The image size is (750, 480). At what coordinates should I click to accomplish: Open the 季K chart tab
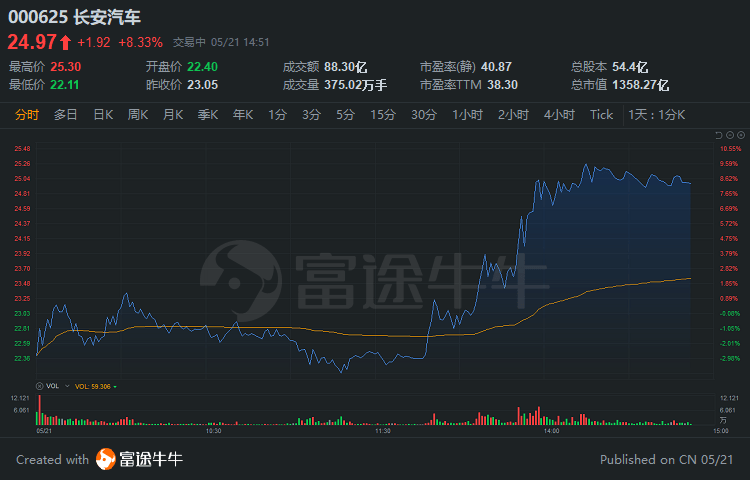208,115
